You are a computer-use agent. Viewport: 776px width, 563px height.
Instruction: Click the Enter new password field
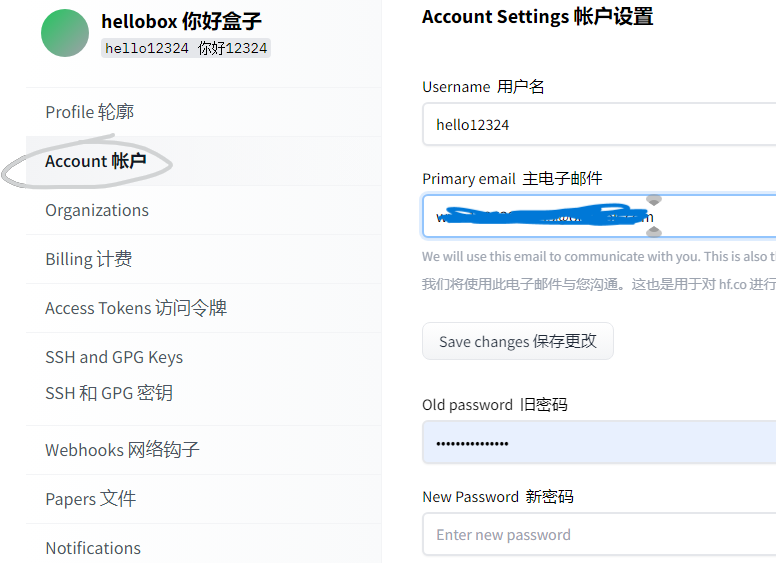(600, 535)
